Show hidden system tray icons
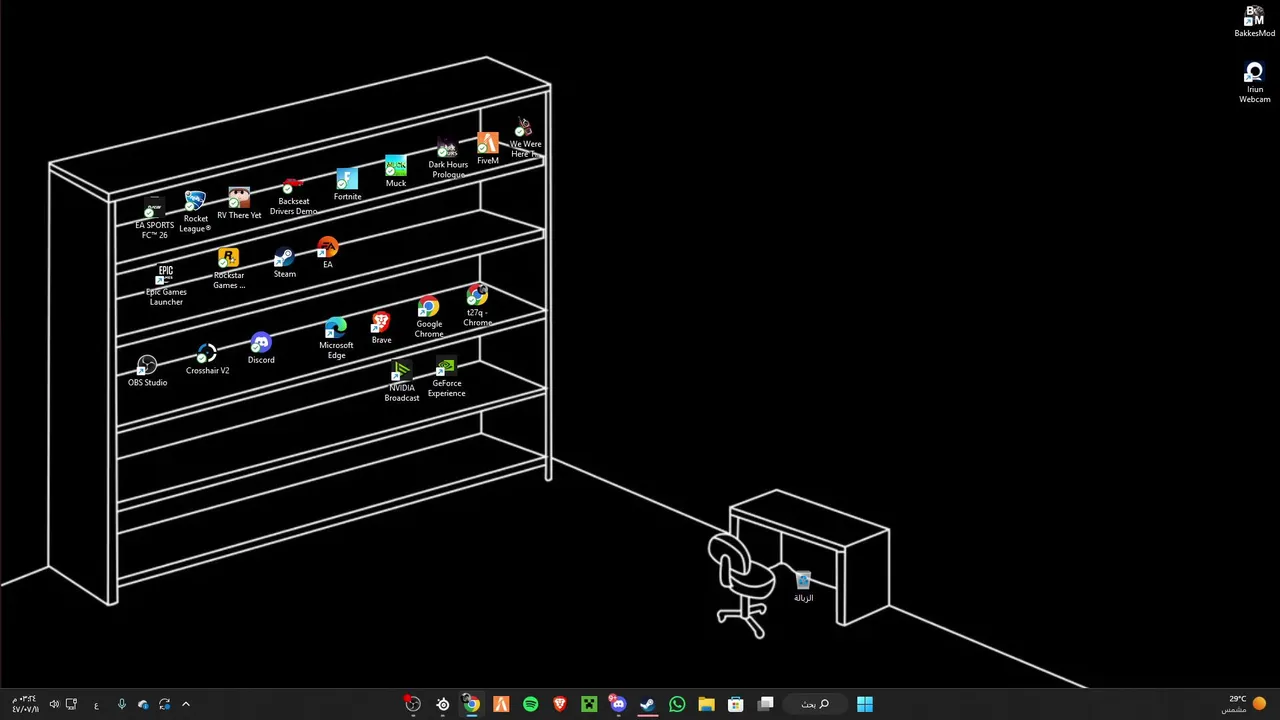The height and width of the screenshot is (720, 1280). 185,704
